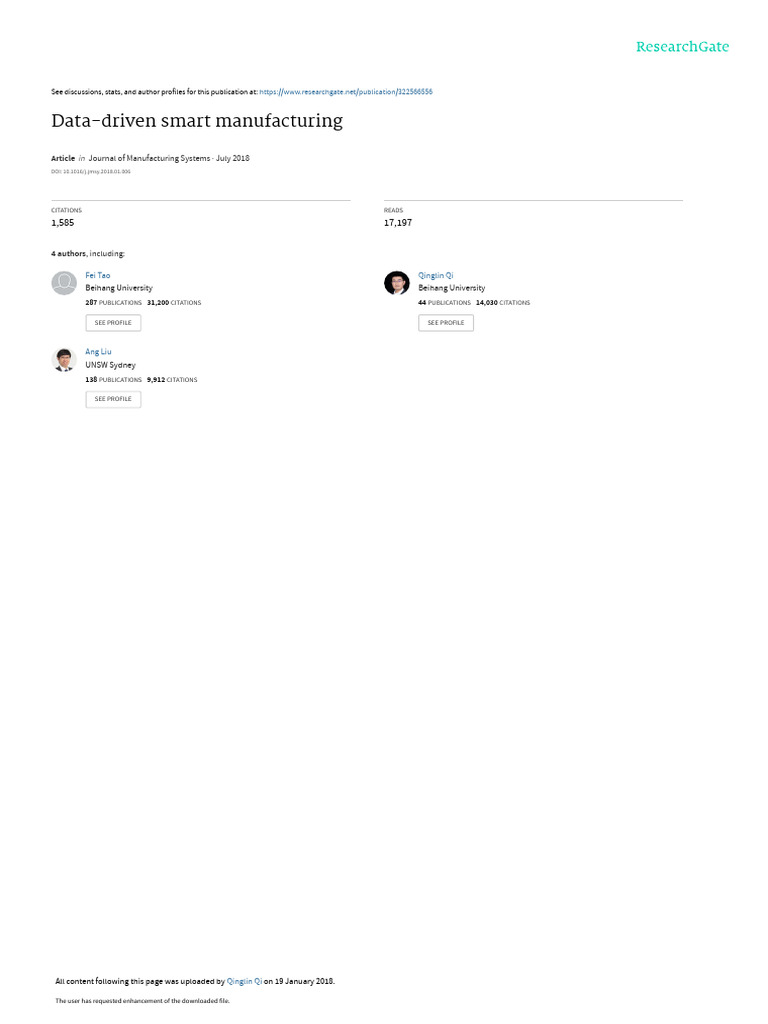Click UNSW Sydney affiliation text

tap(110, 365)
